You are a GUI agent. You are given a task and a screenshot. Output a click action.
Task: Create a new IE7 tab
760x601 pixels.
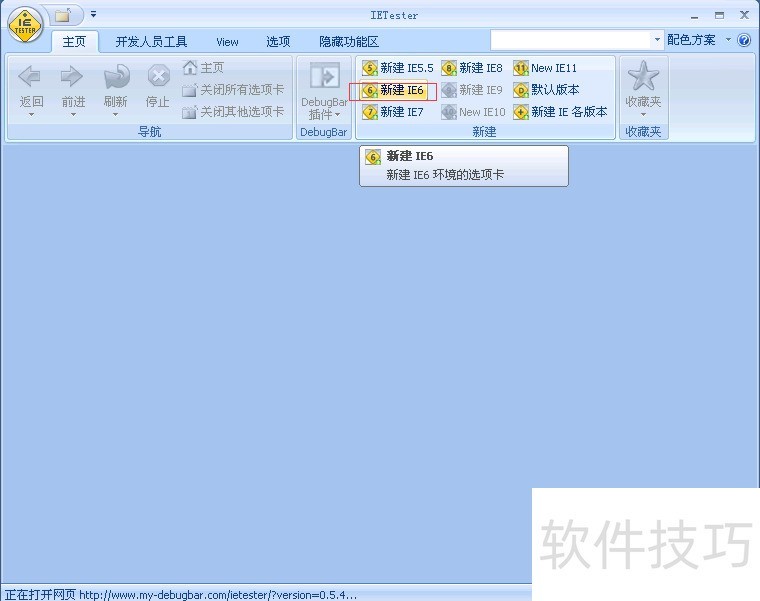[x=393, y=112]
